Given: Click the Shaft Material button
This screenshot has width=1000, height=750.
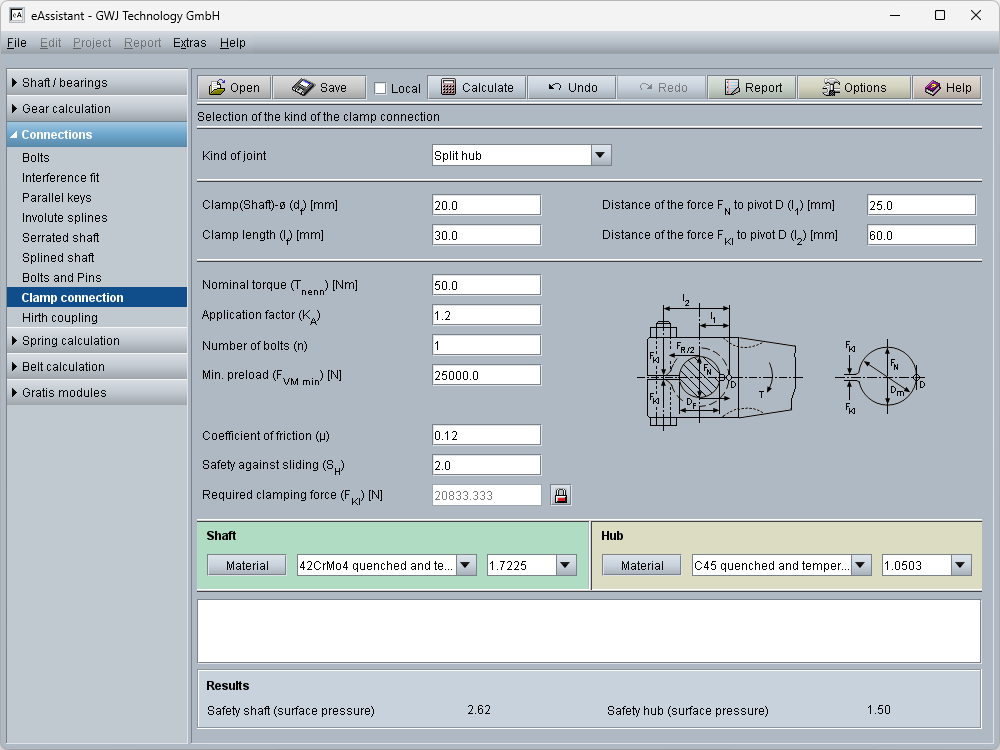Looking at the screenshot, I should click(247, 565).
